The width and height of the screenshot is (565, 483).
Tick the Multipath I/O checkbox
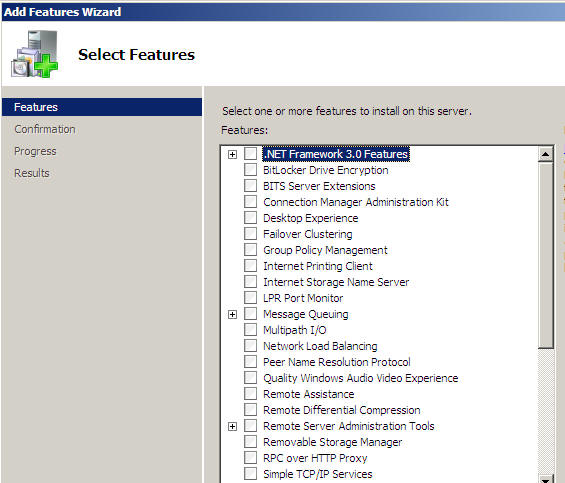point(250,330)
